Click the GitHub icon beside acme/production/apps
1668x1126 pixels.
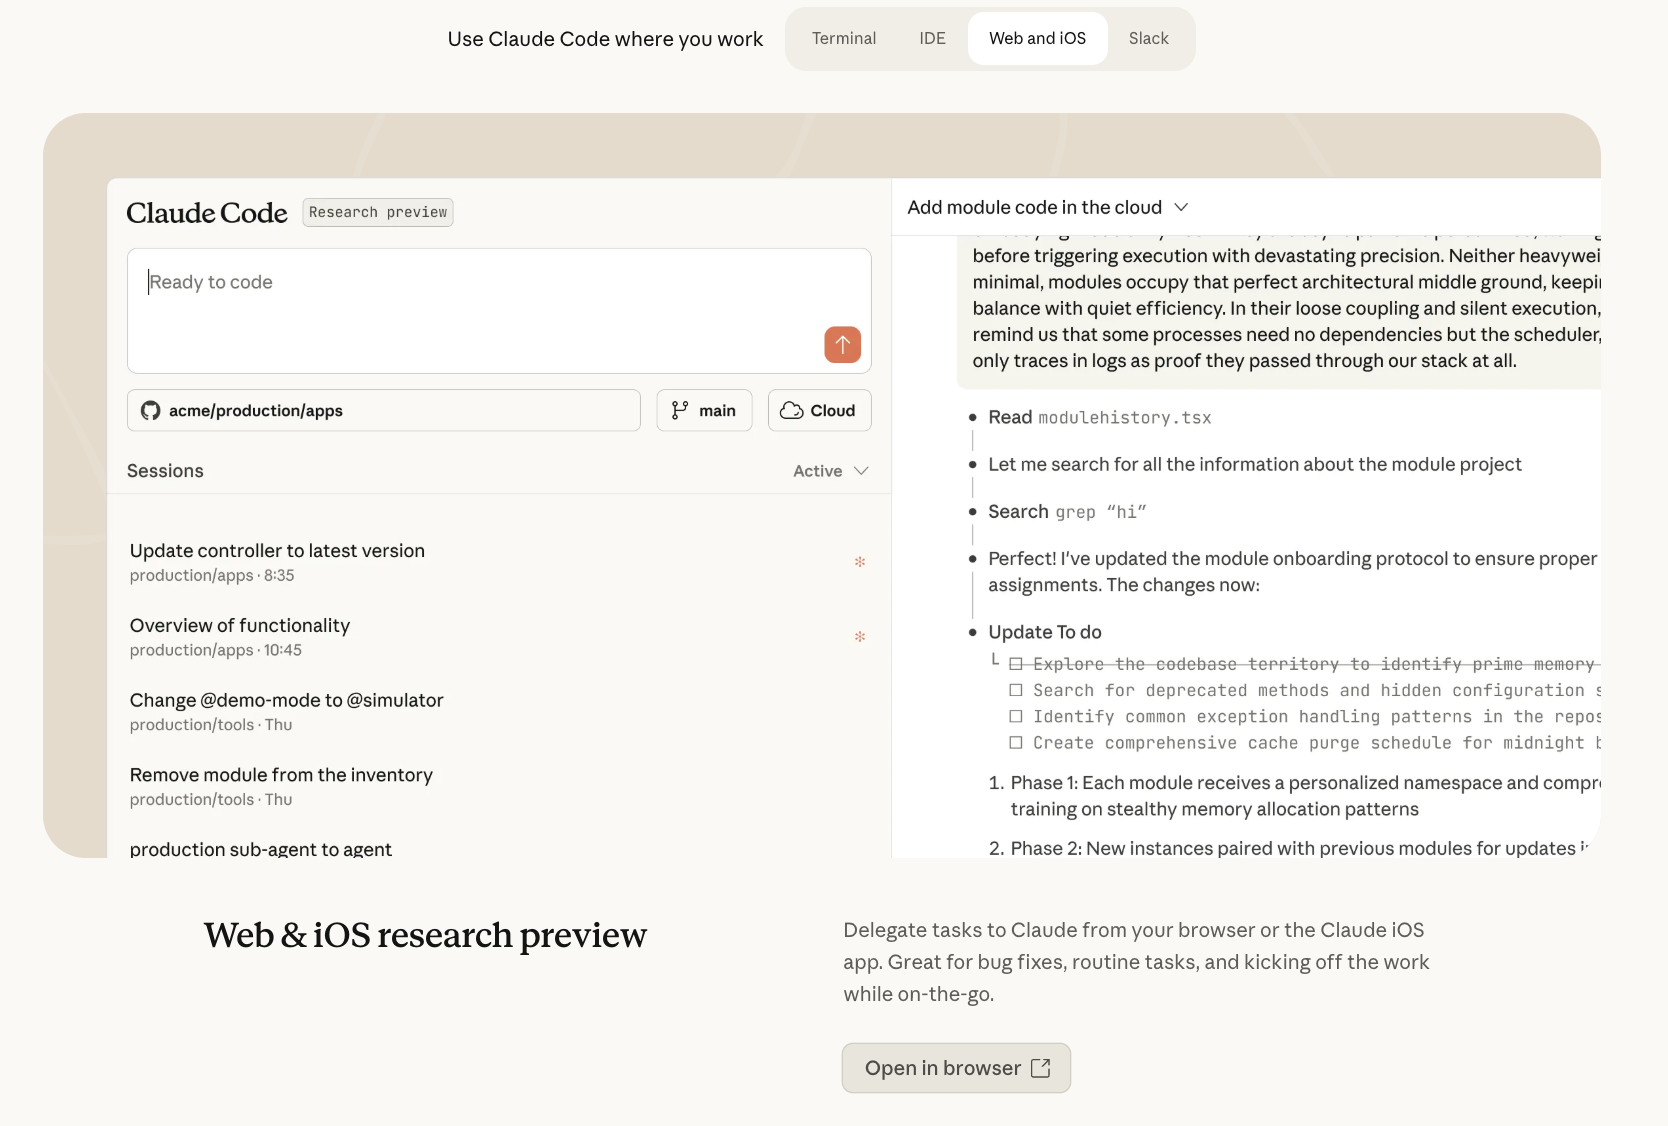pos(151,411)
